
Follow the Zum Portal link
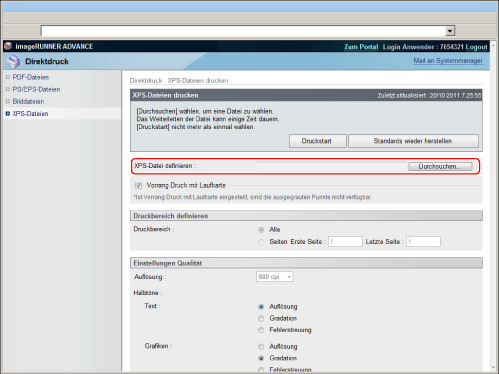361,47
